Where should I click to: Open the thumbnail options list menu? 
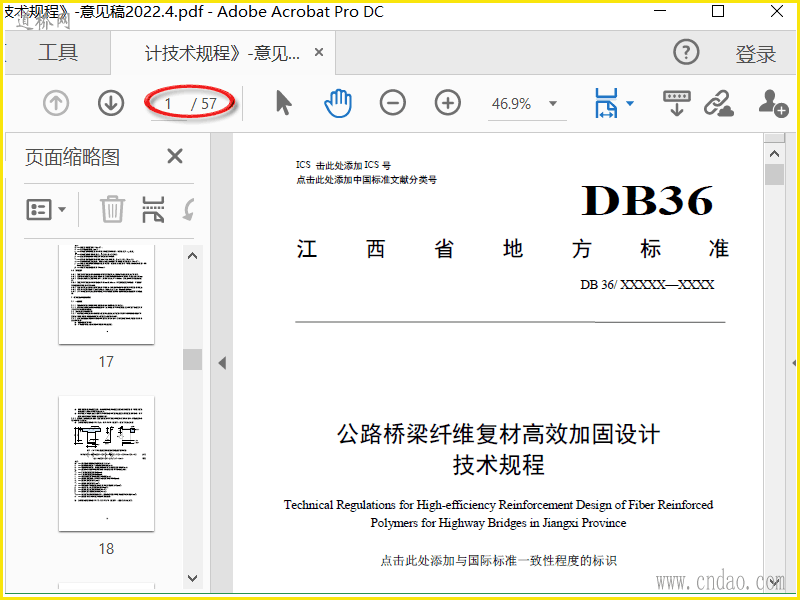(x=46, y=209)
